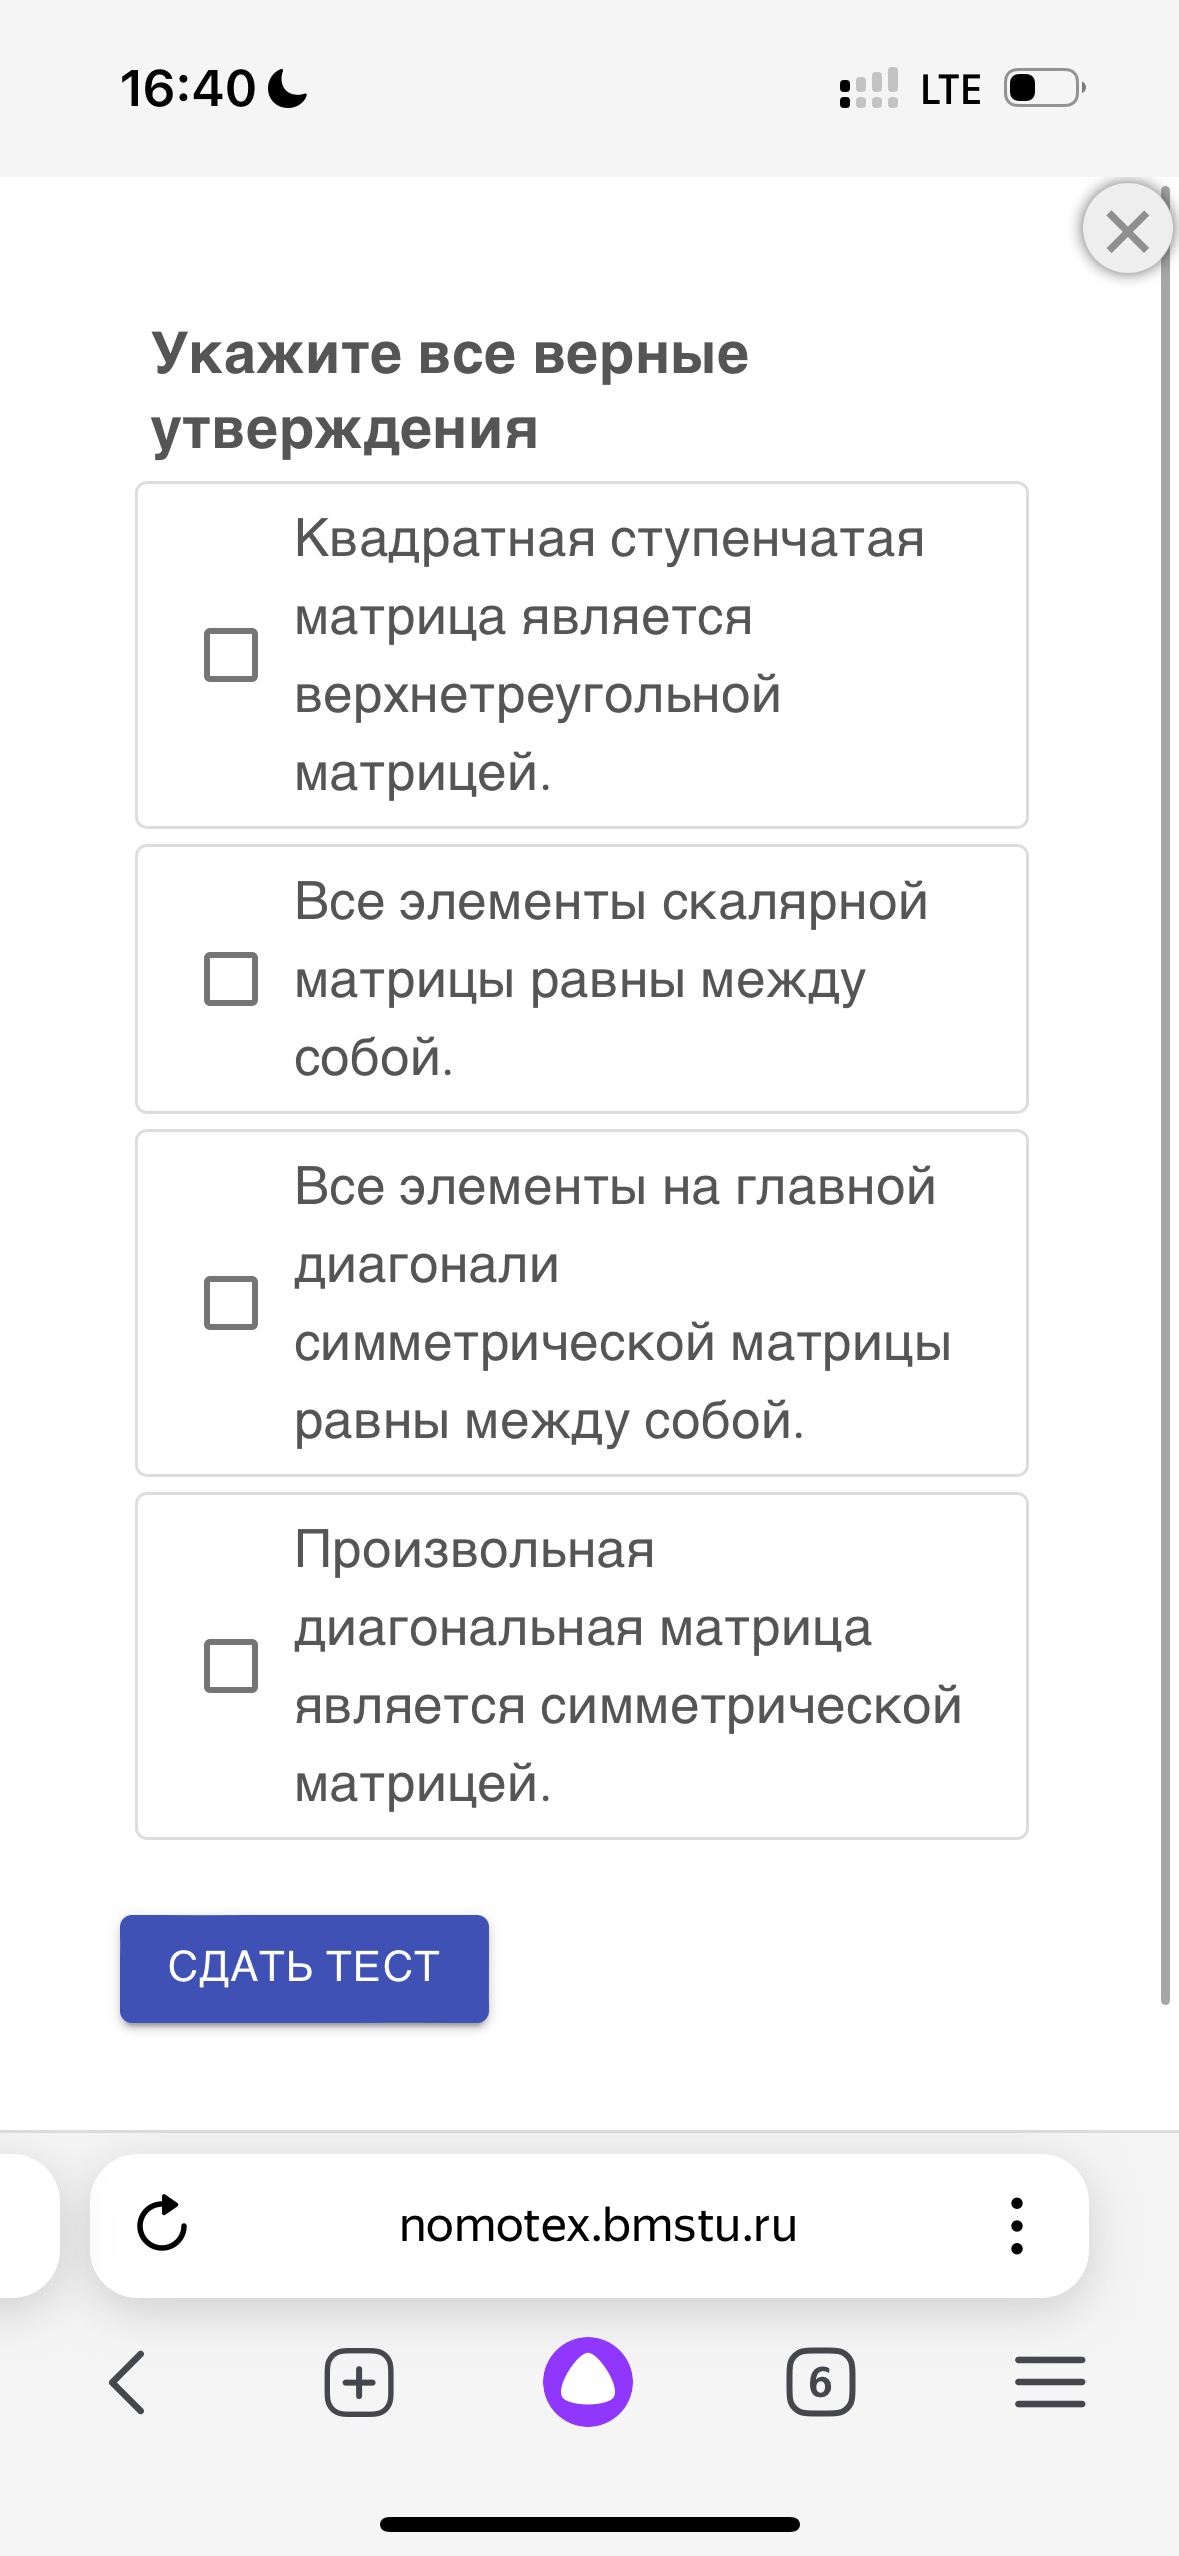This screenshot has height=2556, width=1179.
Task: Select the text 'Произвольная диагональная матрица' option
Action: click(x=582, y=1589)
